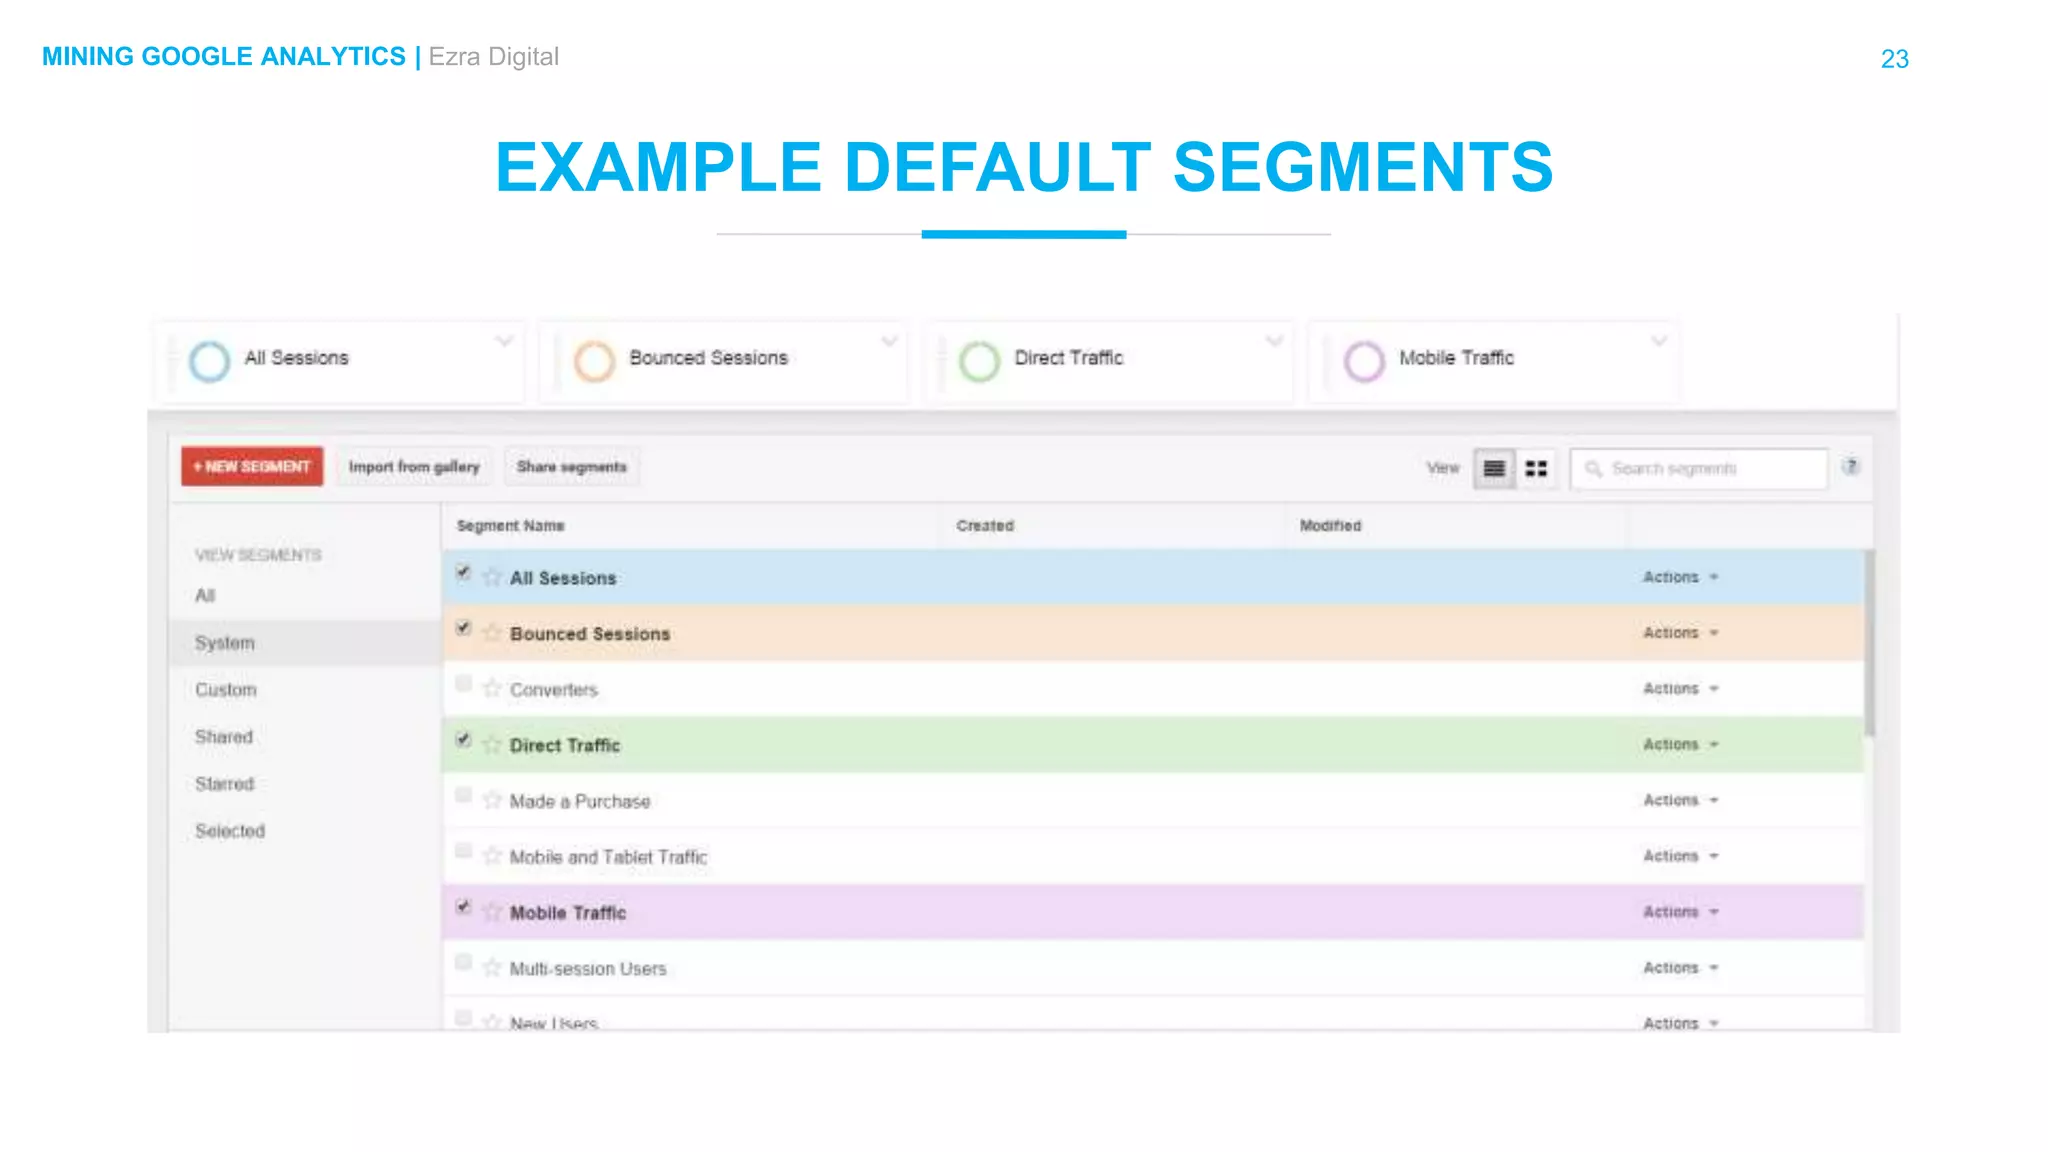Expand the Bounced Sessions card chevron
The width and height of the screenshot is (2048, 1152).
(x=889, y=341)
